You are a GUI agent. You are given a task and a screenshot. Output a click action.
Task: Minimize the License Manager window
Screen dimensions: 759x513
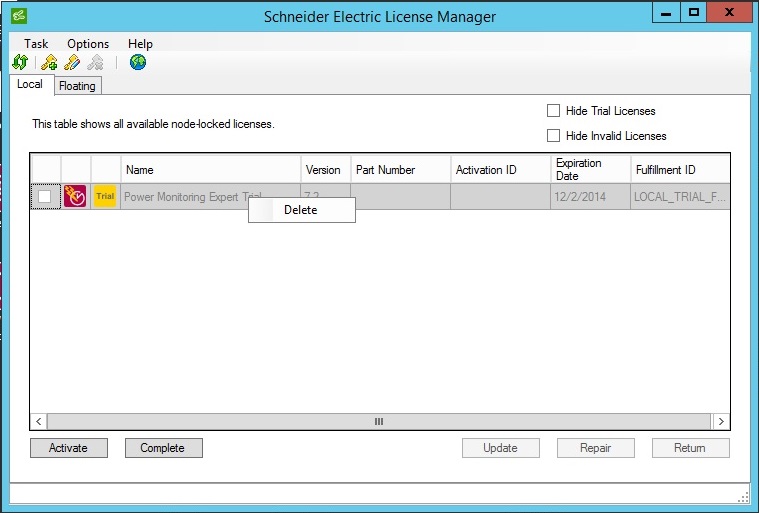(x=666, y=12)
